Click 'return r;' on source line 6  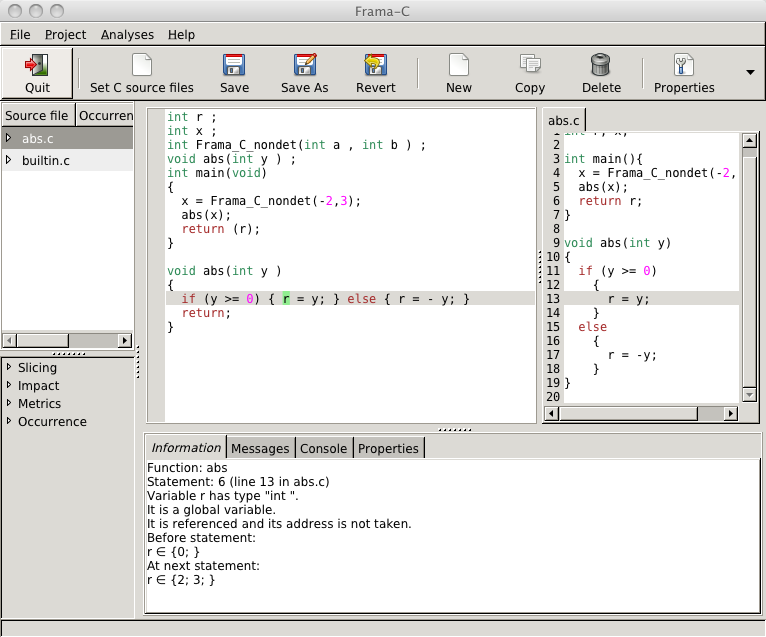click(610, 201)
